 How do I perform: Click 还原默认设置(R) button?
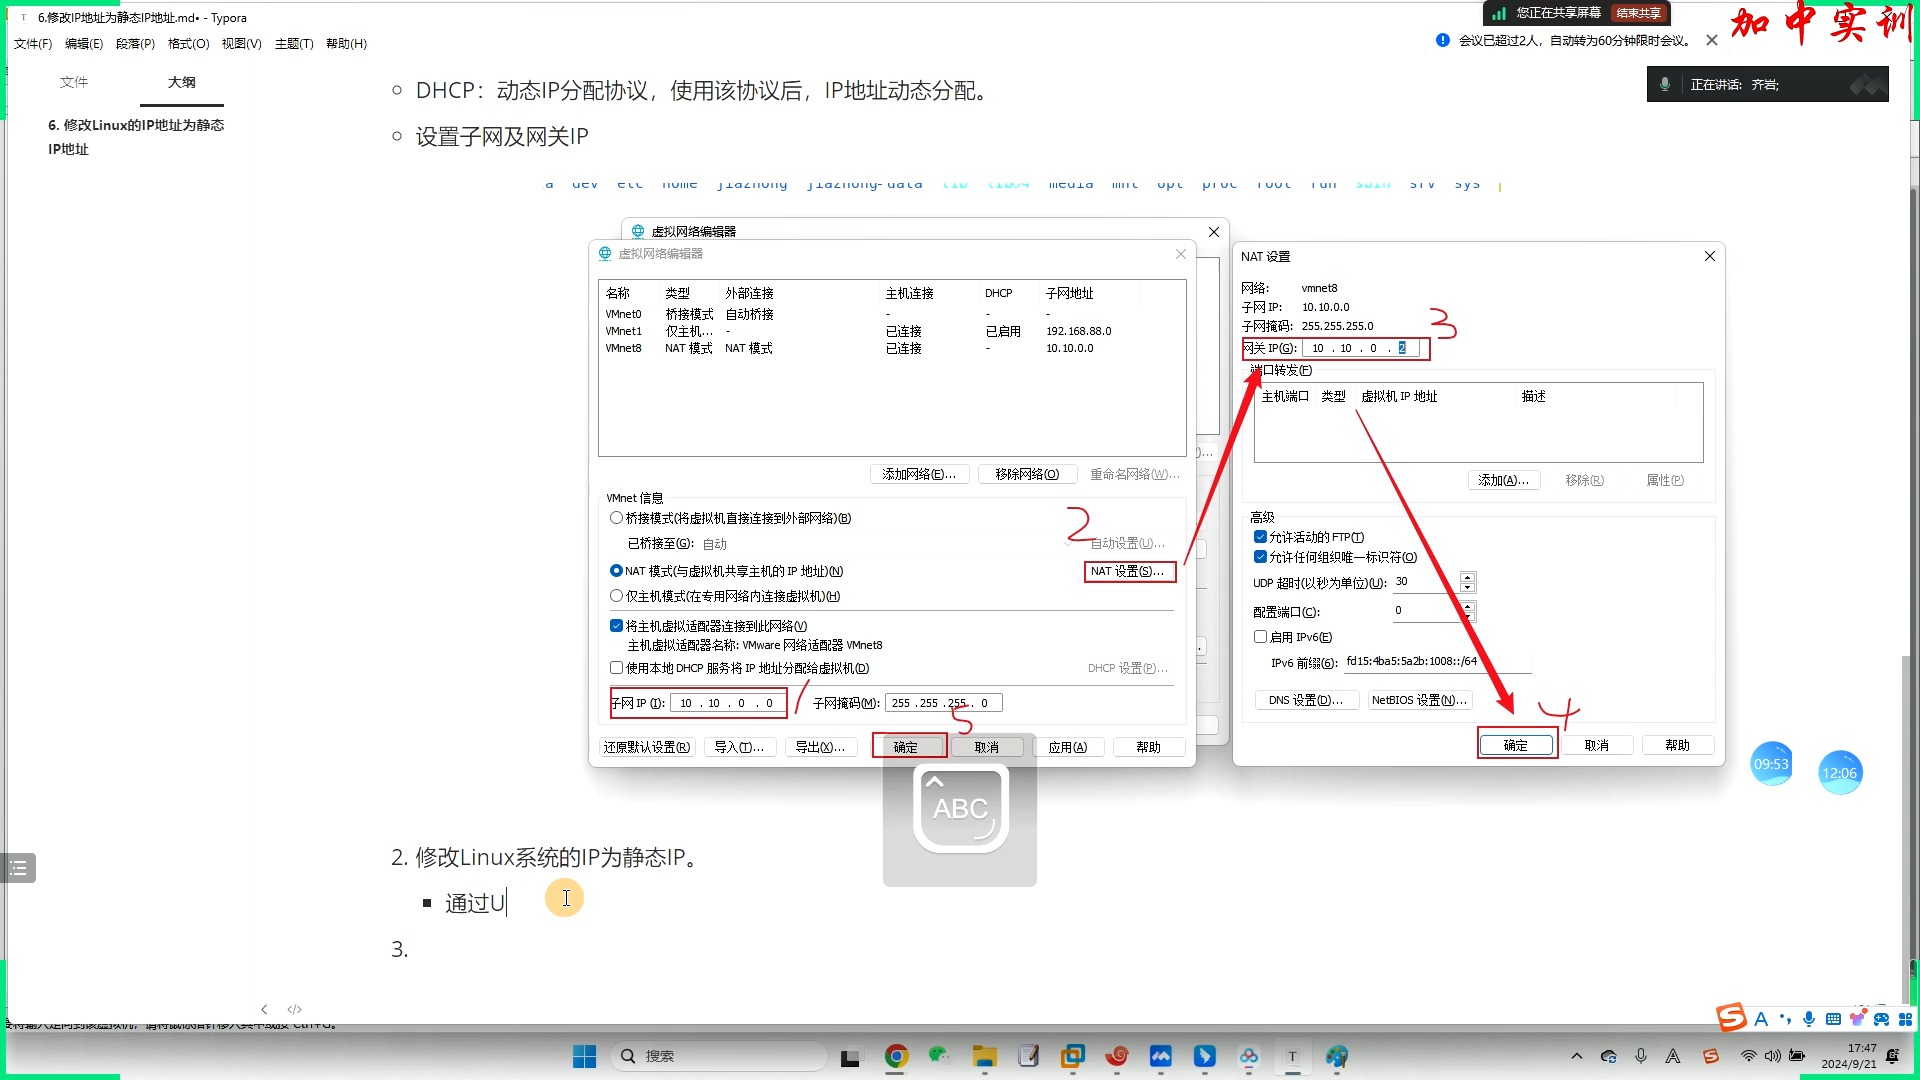(x=647, y=747)
